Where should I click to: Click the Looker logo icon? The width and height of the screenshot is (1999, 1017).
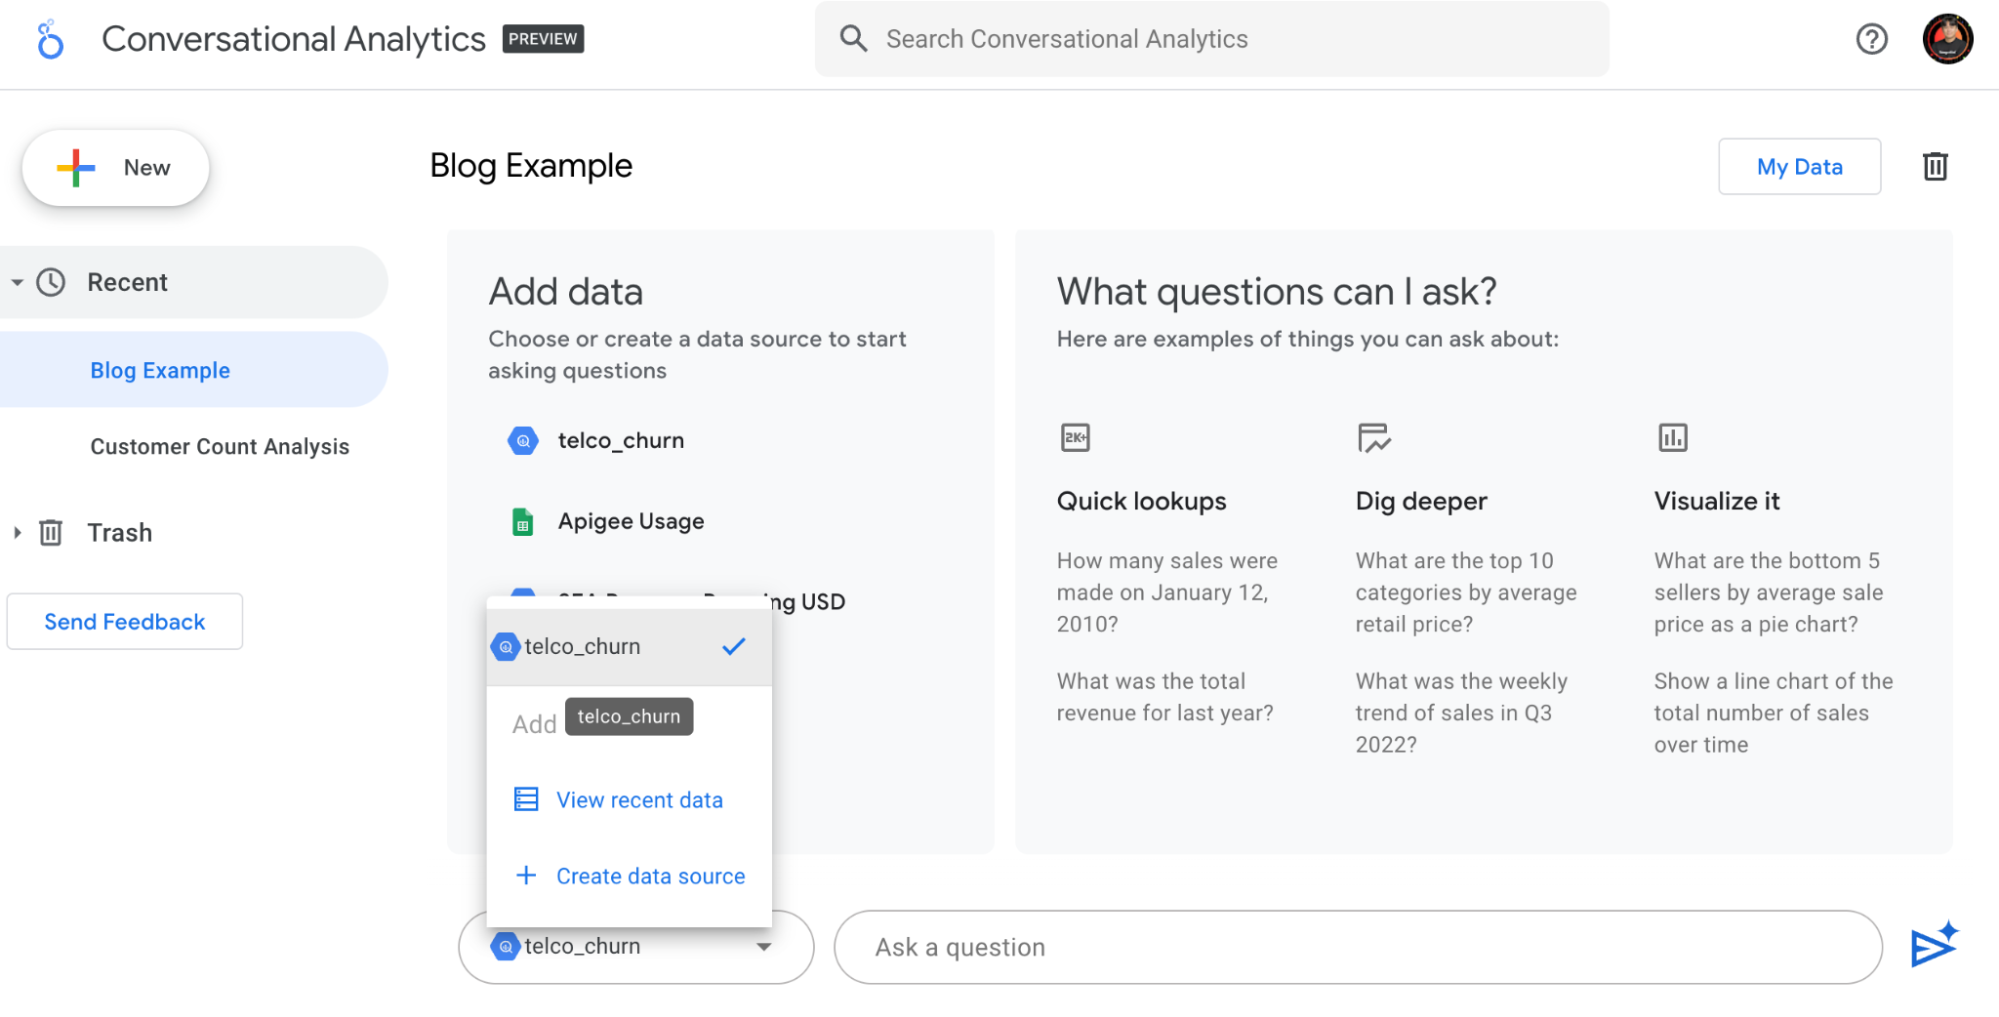[x=49, y=40]
